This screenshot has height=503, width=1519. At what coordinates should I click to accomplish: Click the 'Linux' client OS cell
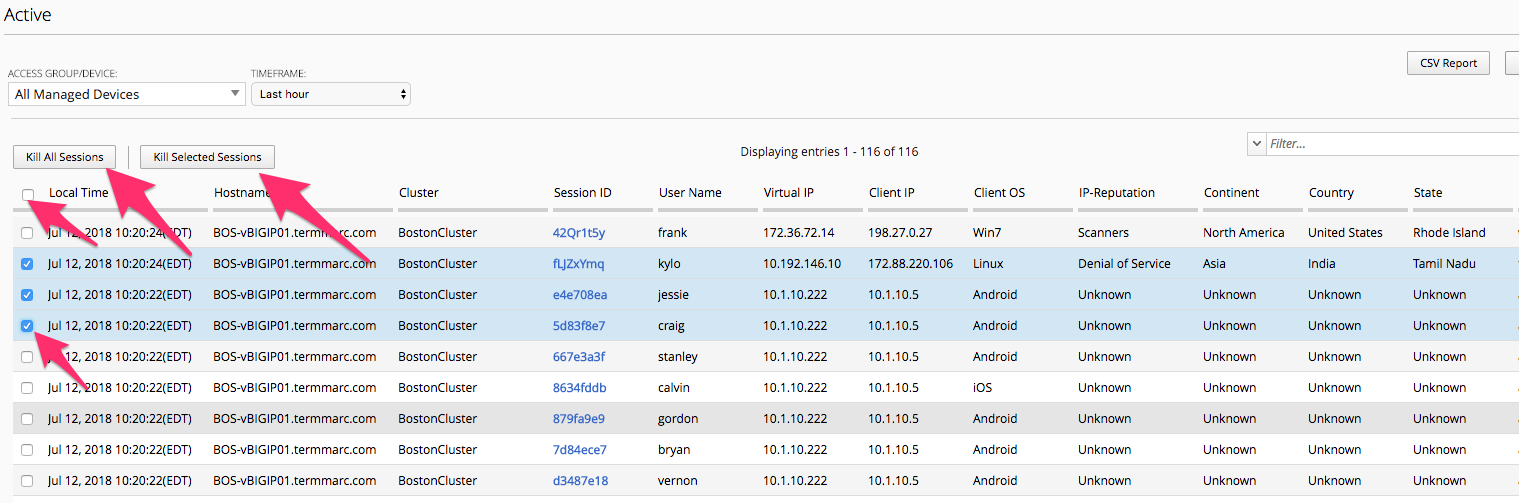click(989, 264)
